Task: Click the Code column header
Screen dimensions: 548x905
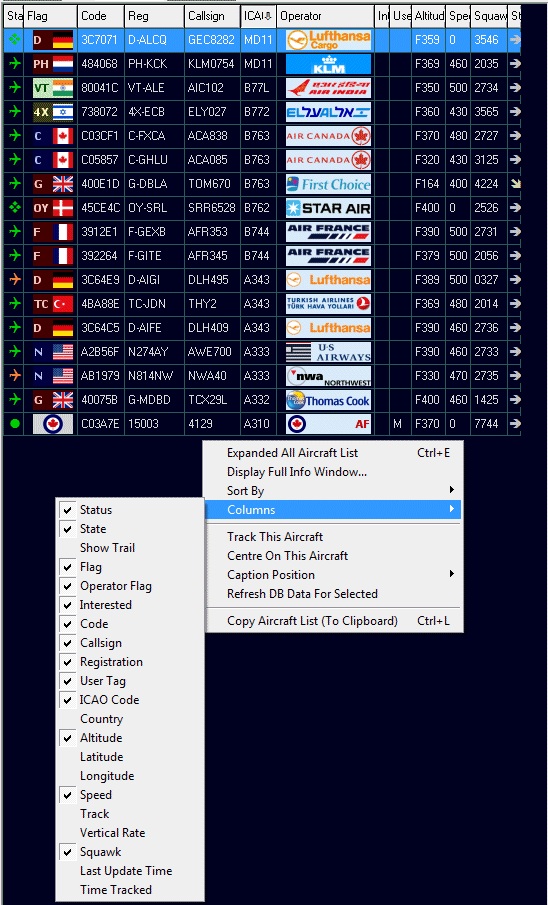Action: point(100,16)
